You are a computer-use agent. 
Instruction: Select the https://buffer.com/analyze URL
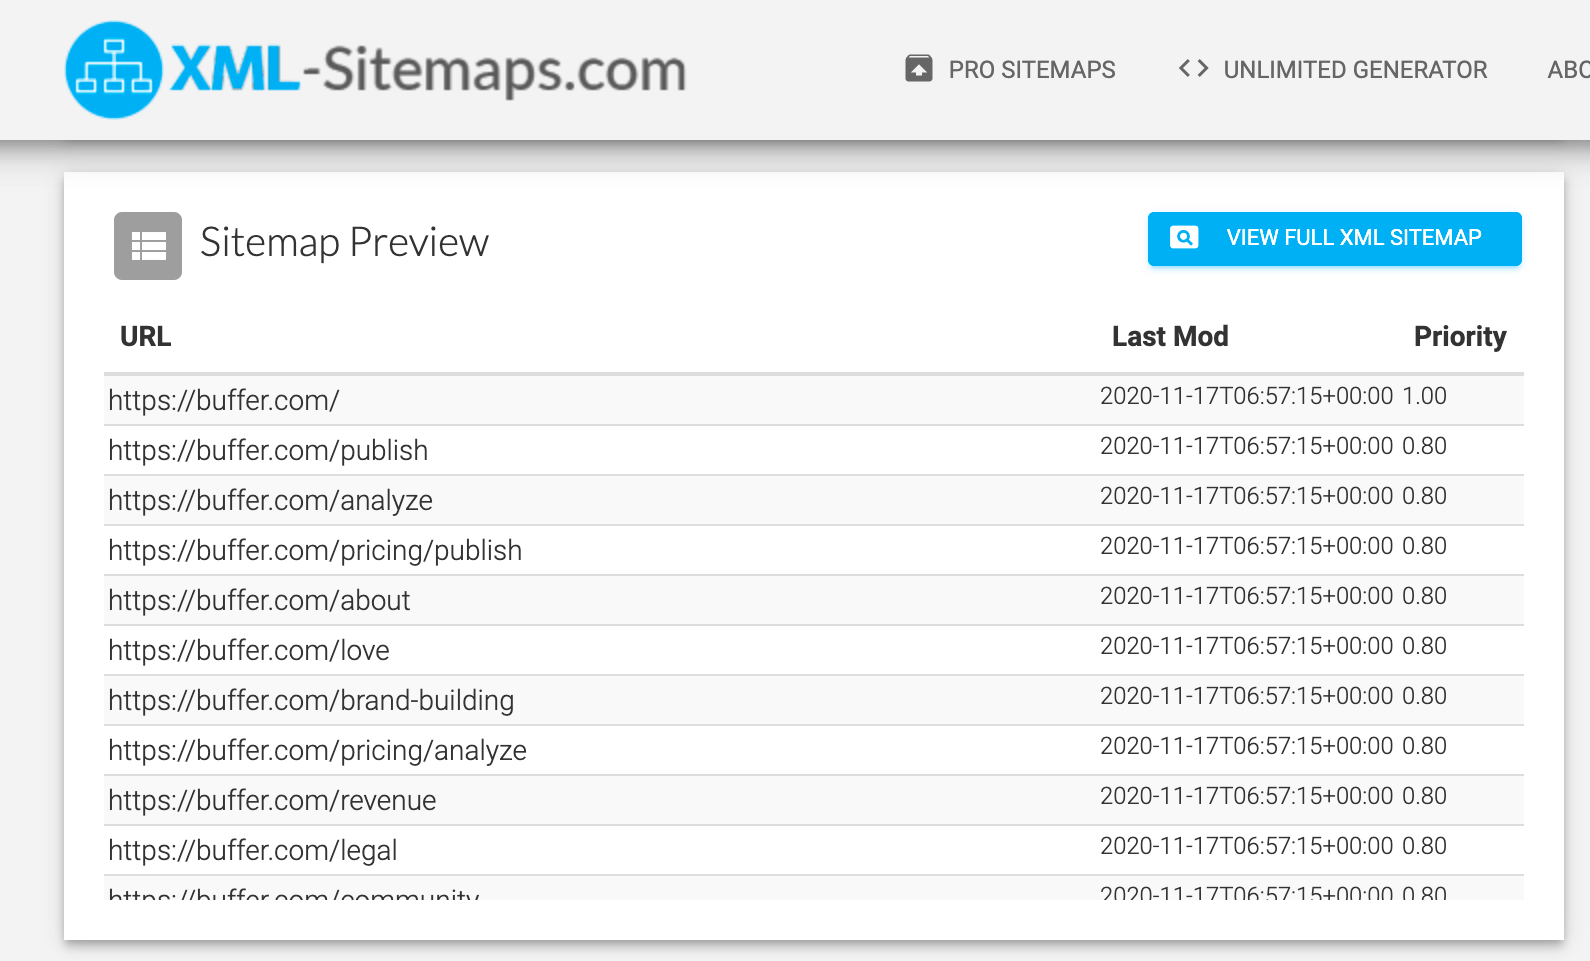click(270, 501)
